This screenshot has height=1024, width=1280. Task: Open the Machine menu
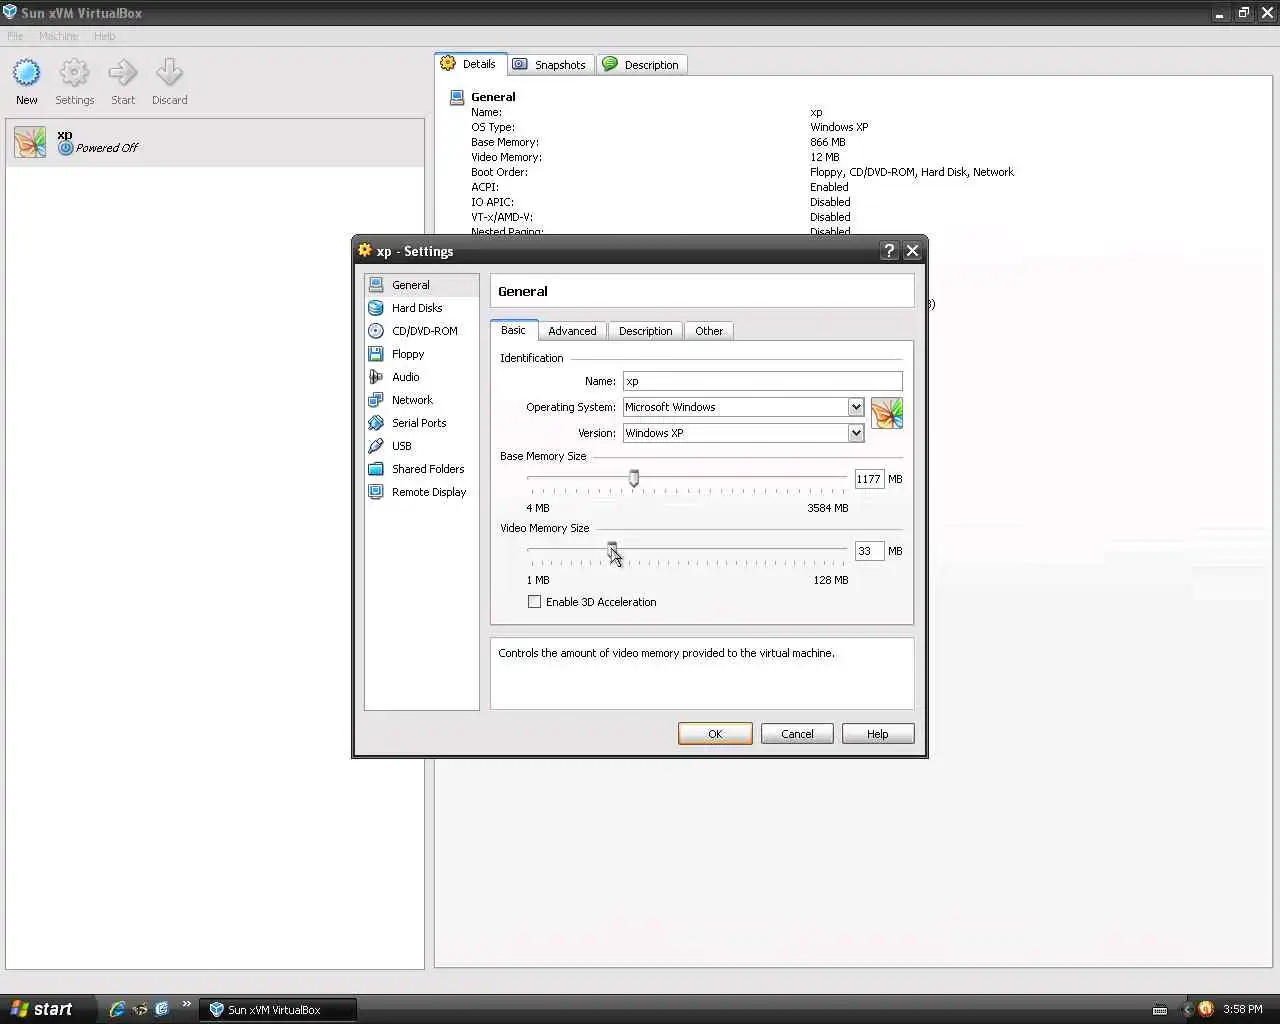pos(59,36)
